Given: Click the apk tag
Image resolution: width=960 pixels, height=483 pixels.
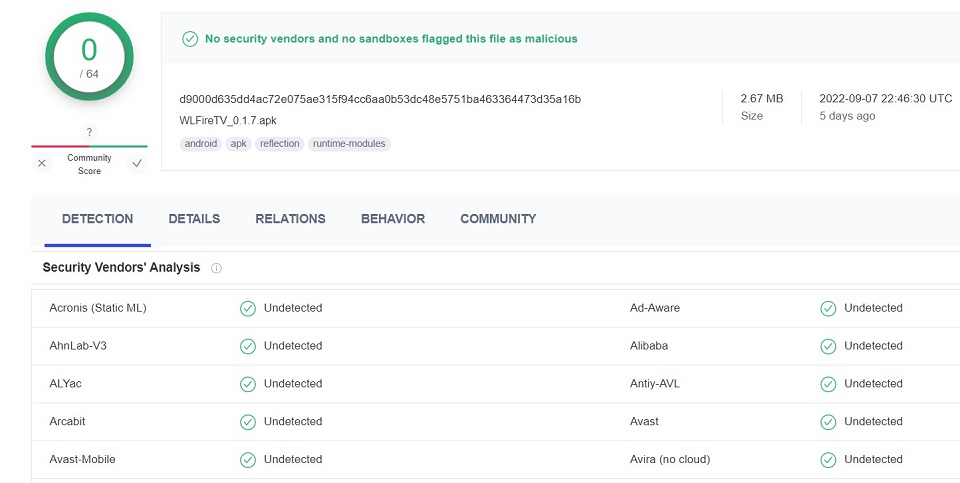Looking at the screenshot, I should [x=238, y=144].
